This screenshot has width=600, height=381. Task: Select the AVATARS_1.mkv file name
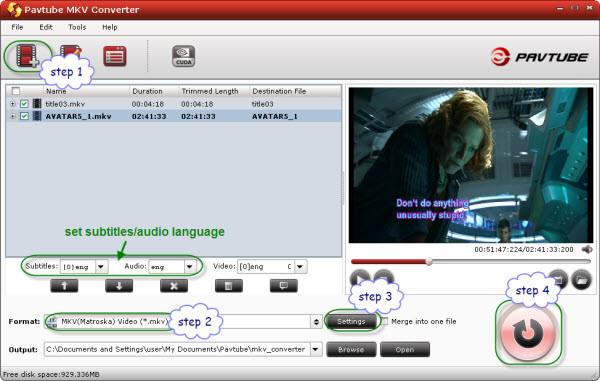[78, 116]
